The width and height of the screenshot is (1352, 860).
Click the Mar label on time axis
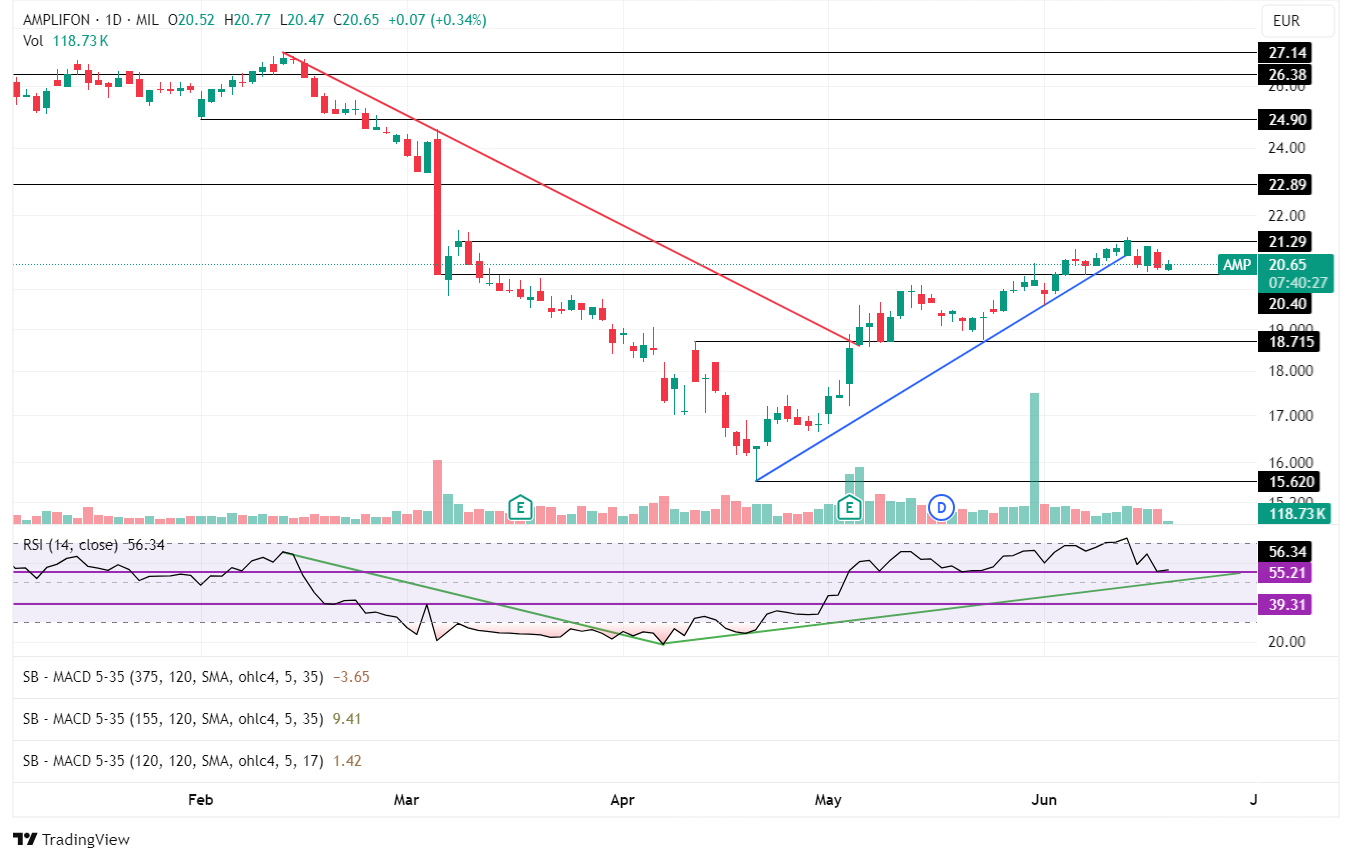(x=406, y=800)
